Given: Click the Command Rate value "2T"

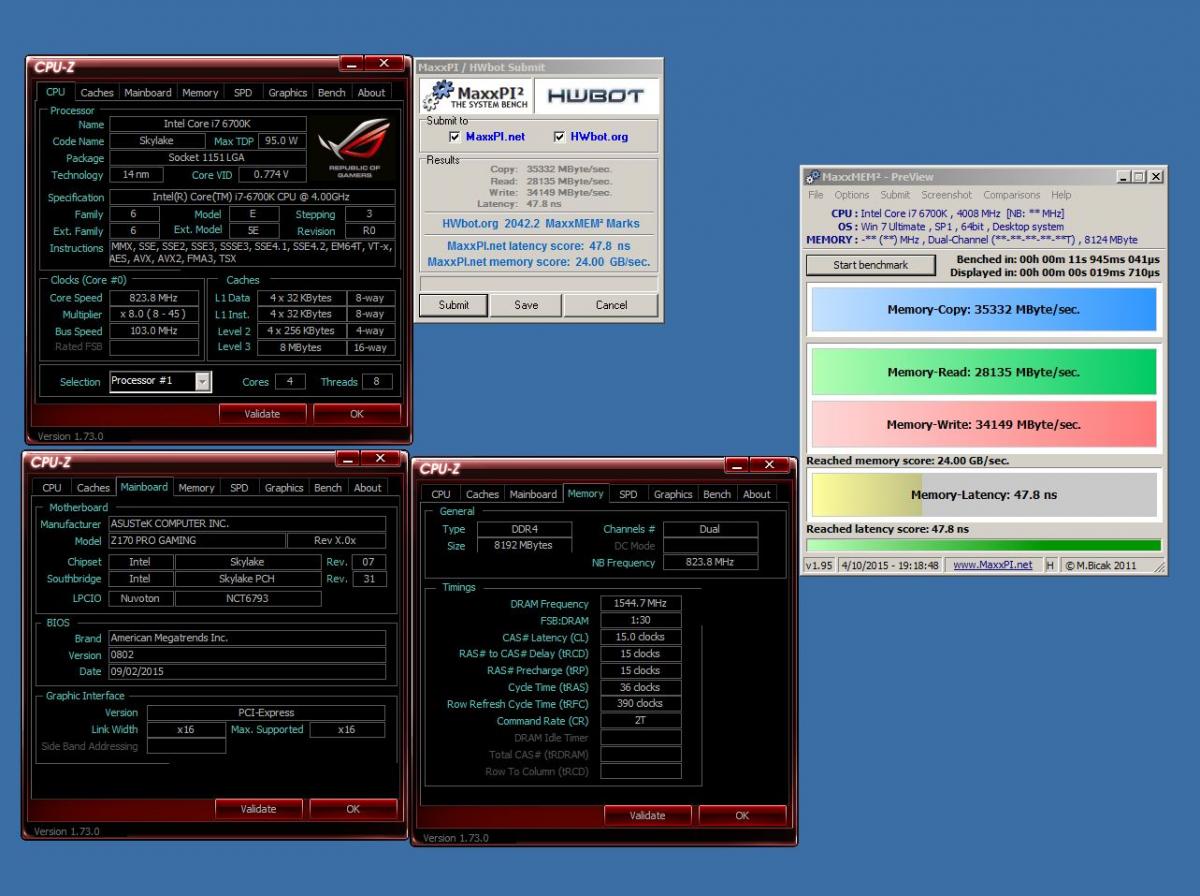Looking at the screenshot, I should click(640, 720).
